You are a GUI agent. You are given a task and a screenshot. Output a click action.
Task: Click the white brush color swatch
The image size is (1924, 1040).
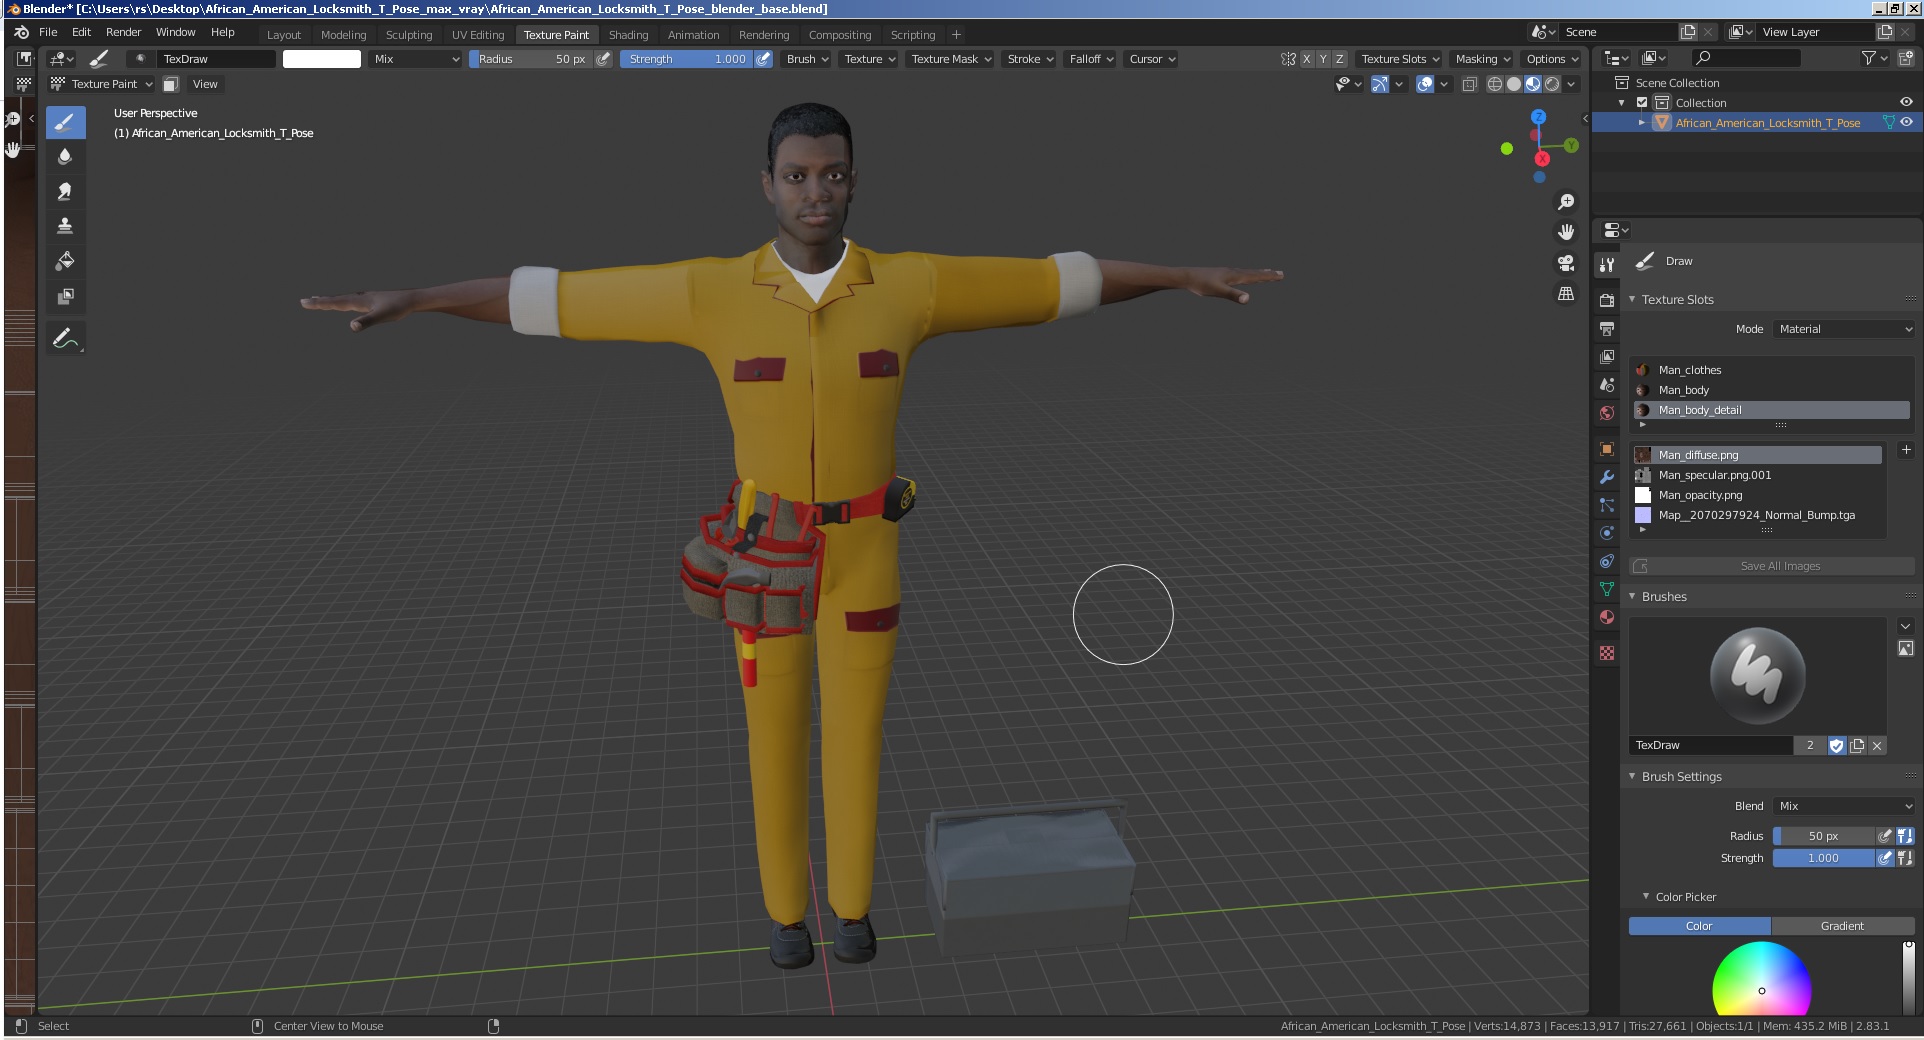[322, 59]
